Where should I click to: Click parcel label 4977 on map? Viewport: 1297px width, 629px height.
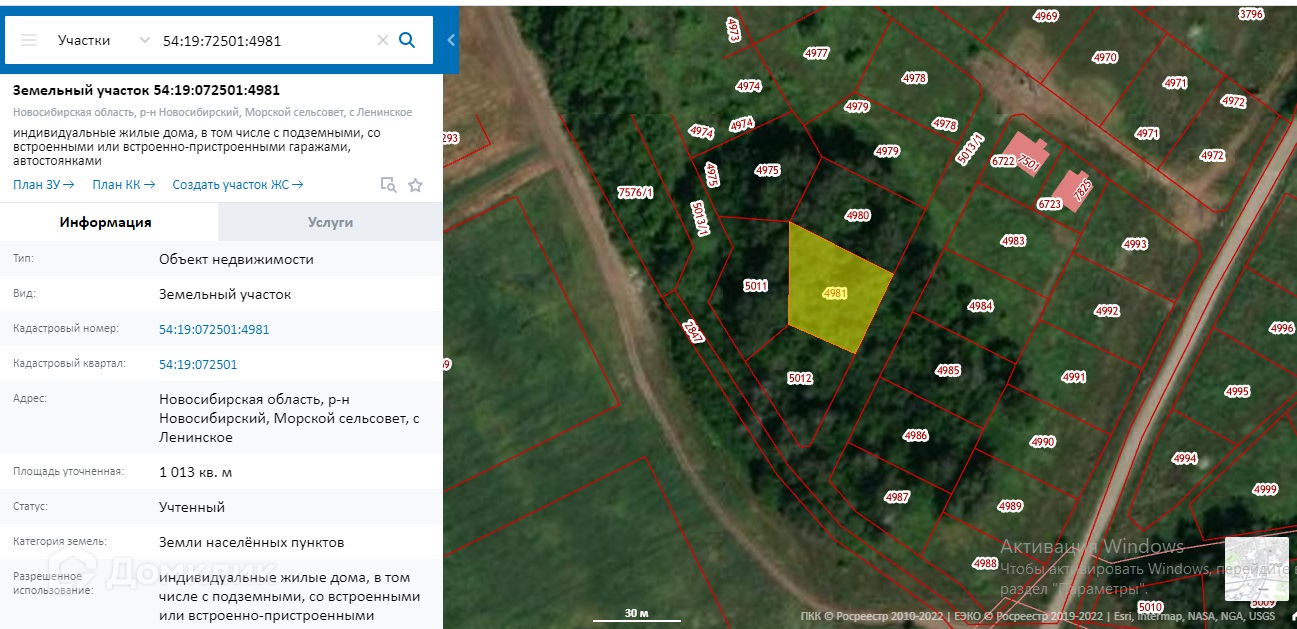click(x=817, y=54)
